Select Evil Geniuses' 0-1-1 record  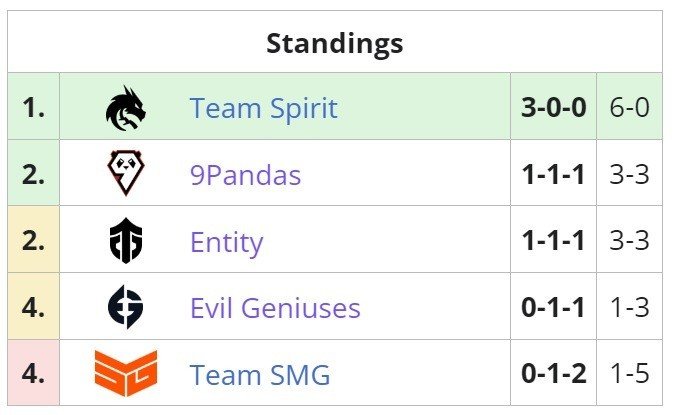click(x=553, y=307)
